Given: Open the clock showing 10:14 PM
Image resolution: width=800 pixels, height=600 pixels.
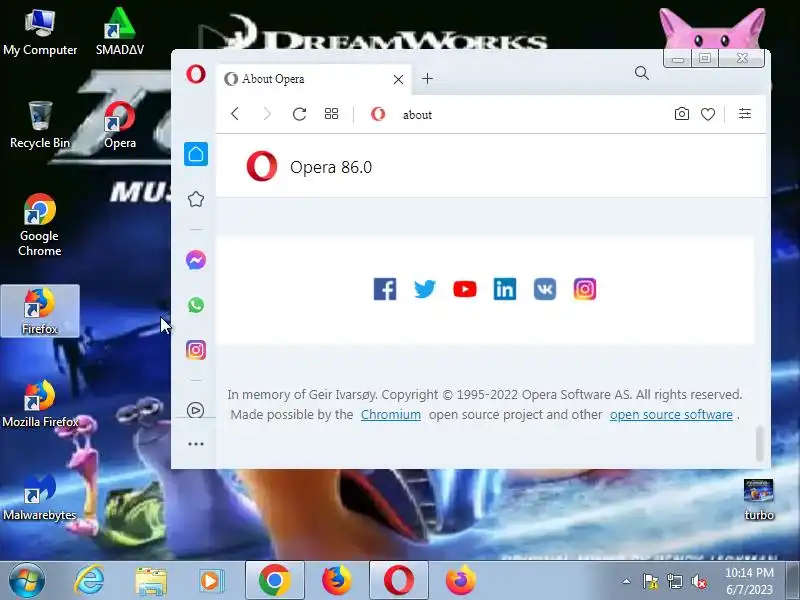Looking at the screenshot, I should pyautogui.click(x=749, y=581).
